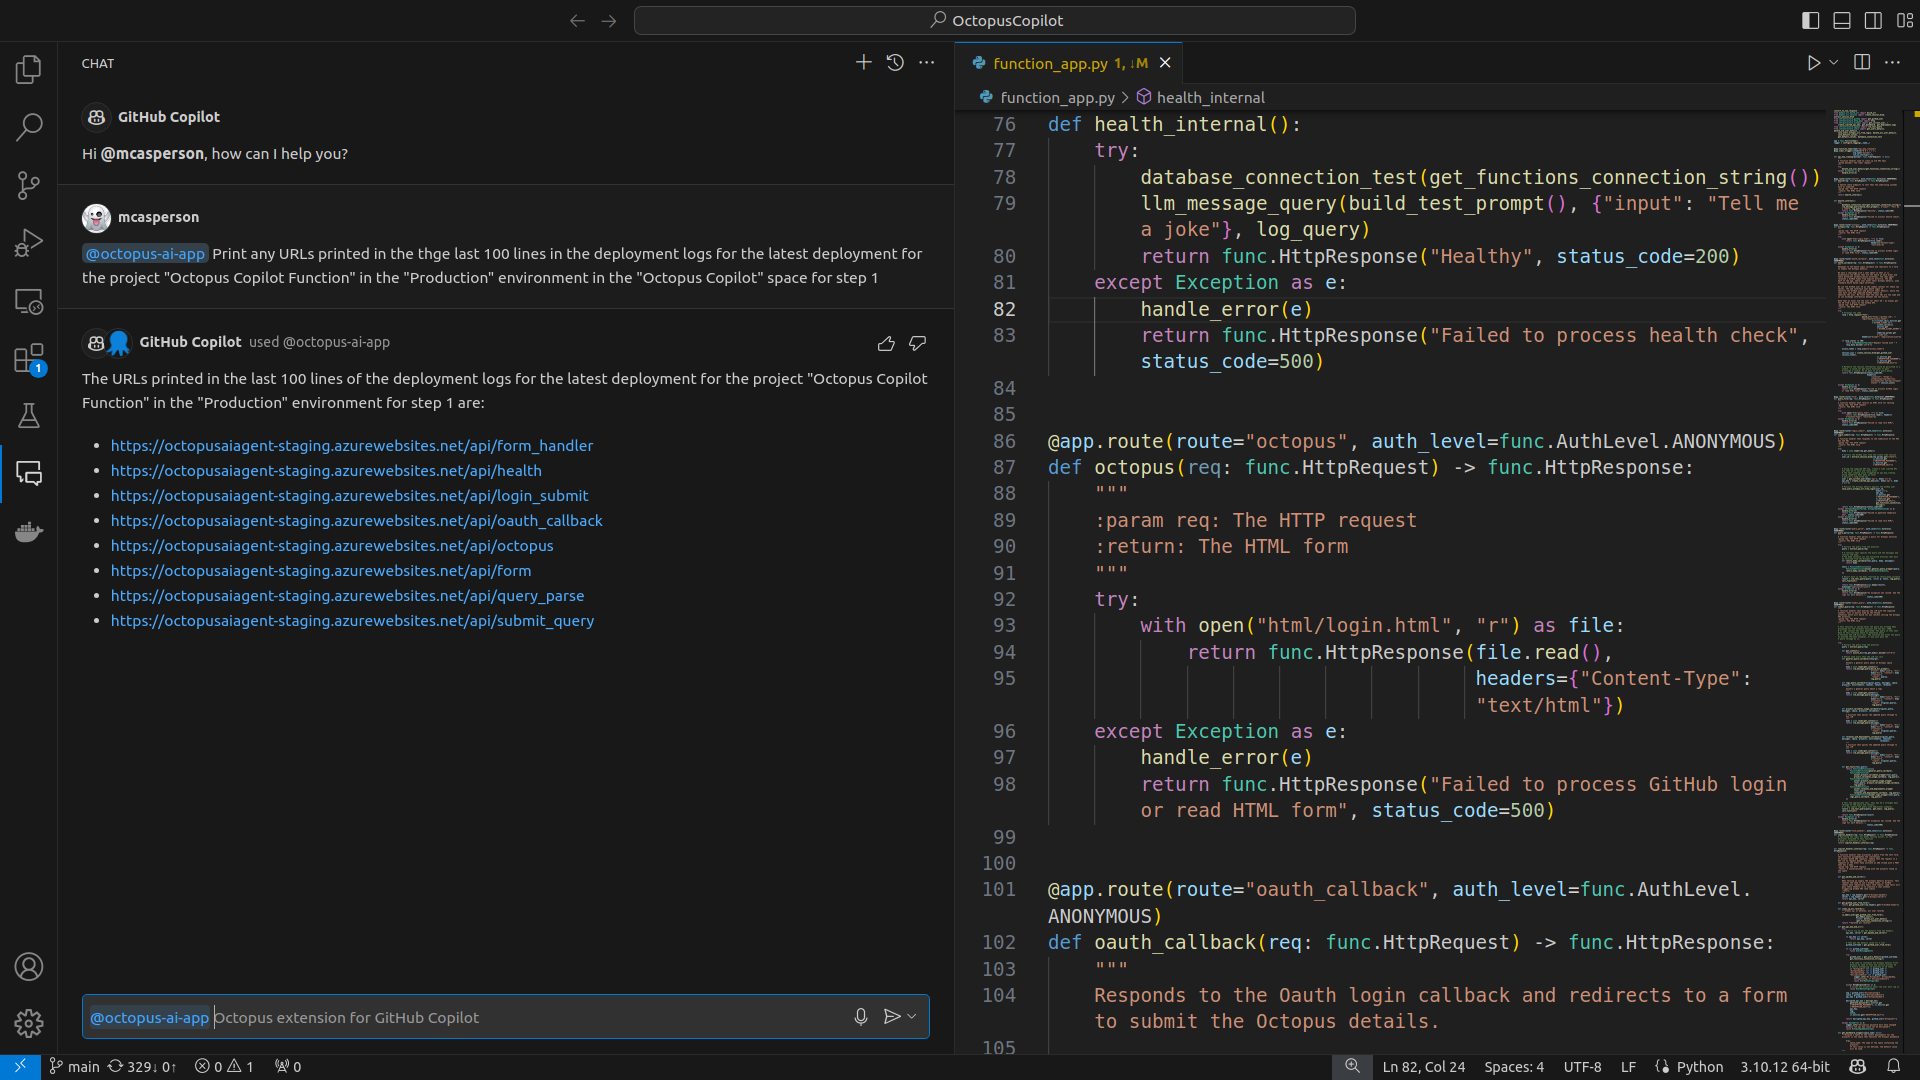Viewport: 1920px width, 1080px height.
Task: Toggle the primary side bar layout button
Action: point(1810,20)
